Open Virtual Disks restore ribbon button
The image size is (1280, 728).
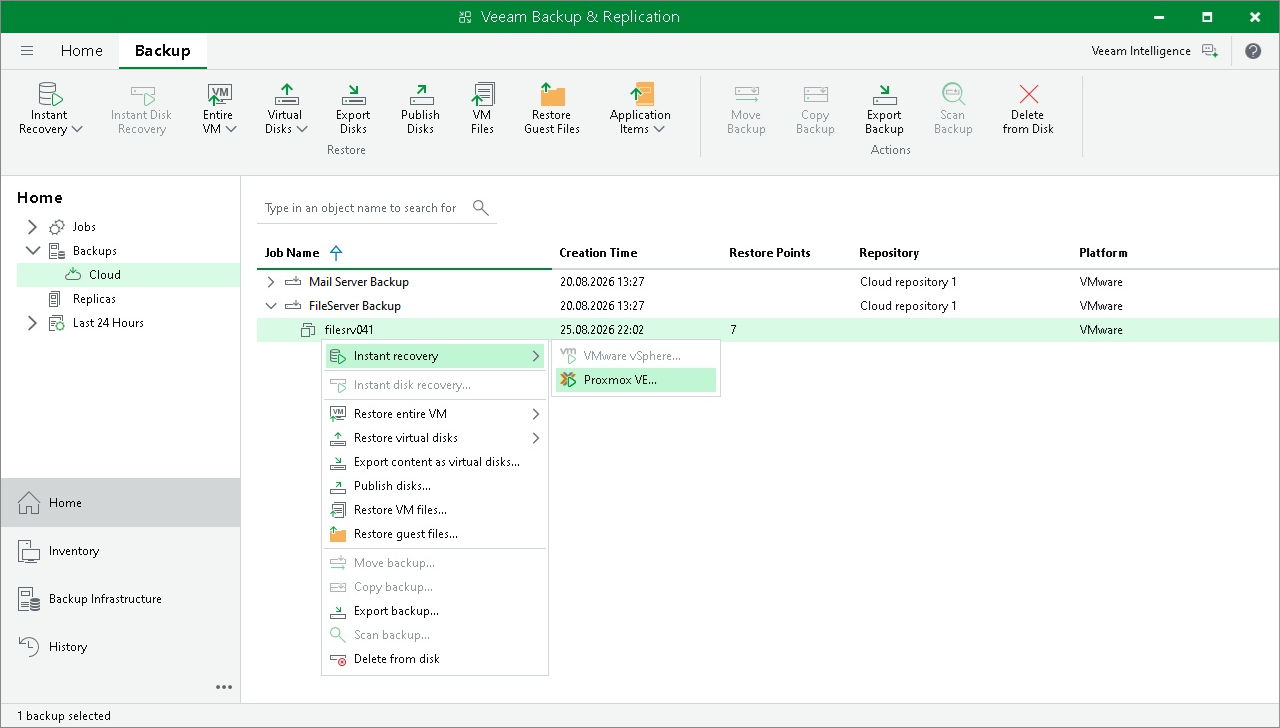click(286, 109)
